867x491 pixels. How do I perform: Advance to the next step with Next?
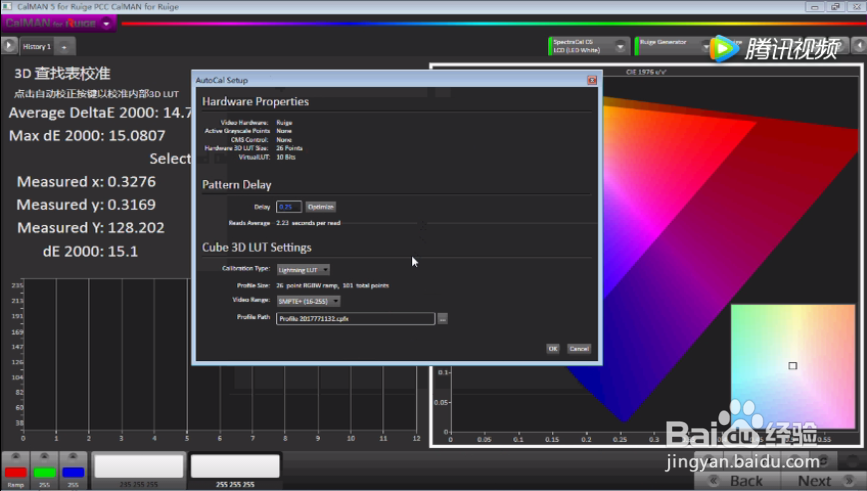(x=823, y=481)
